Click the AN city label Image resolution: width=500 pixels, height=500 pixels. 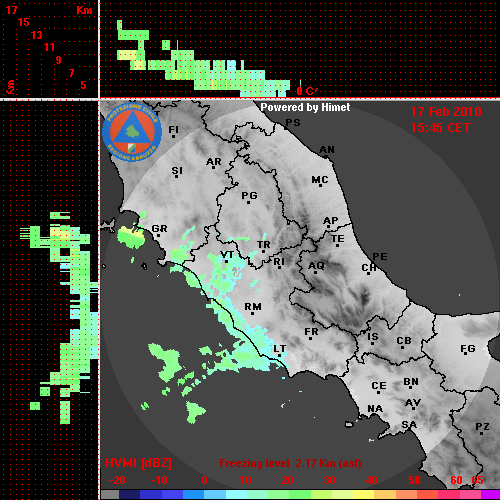coord(327,150)
